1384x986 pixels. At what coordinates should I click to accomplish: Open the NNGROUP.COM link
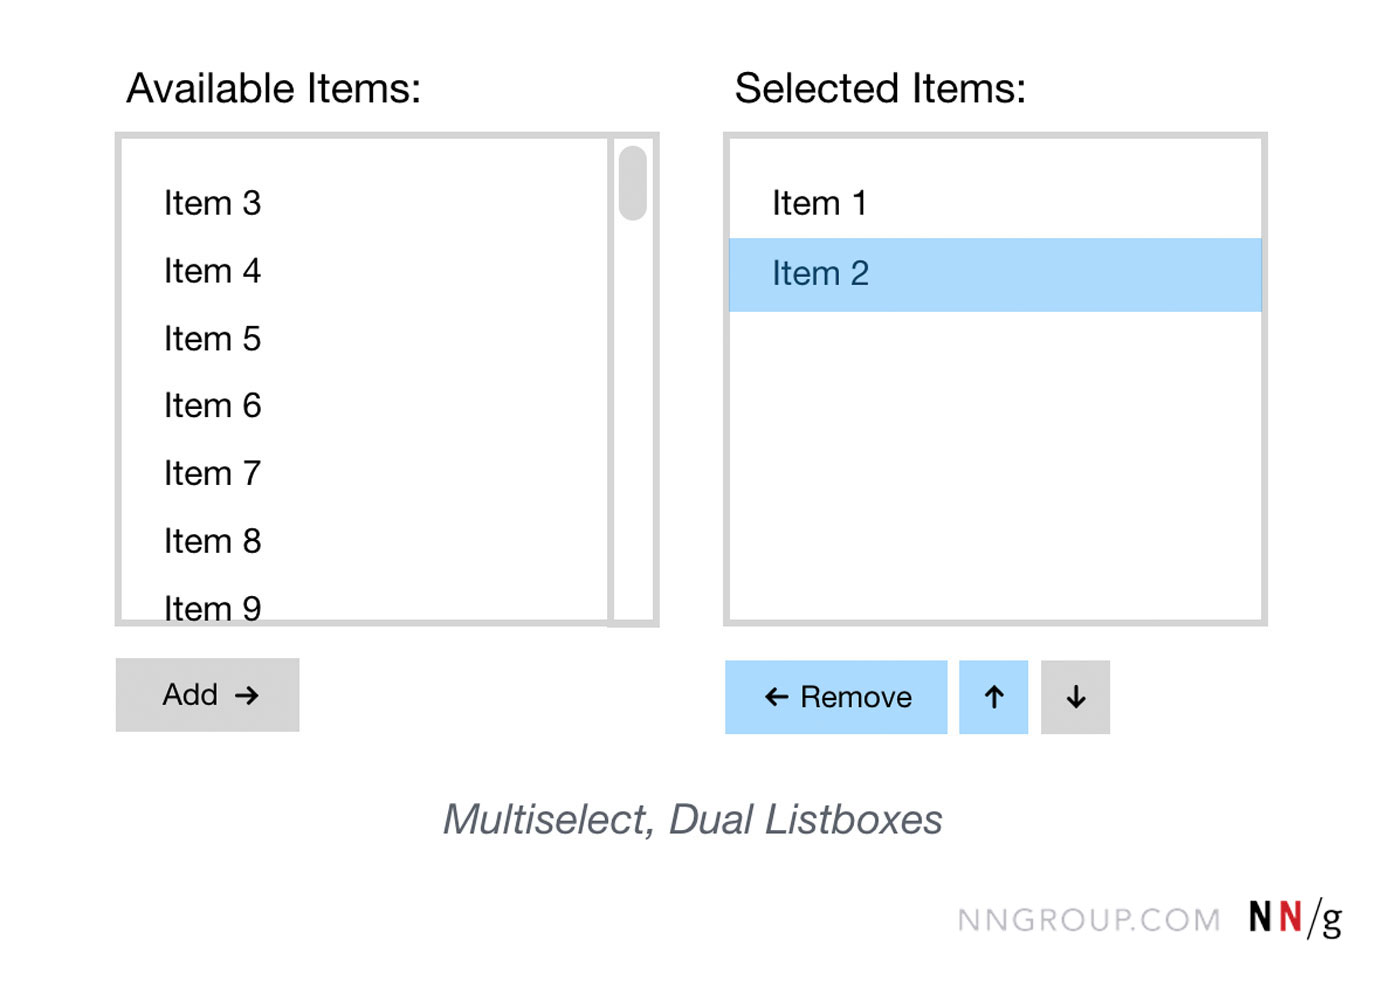pos(1088,920)
